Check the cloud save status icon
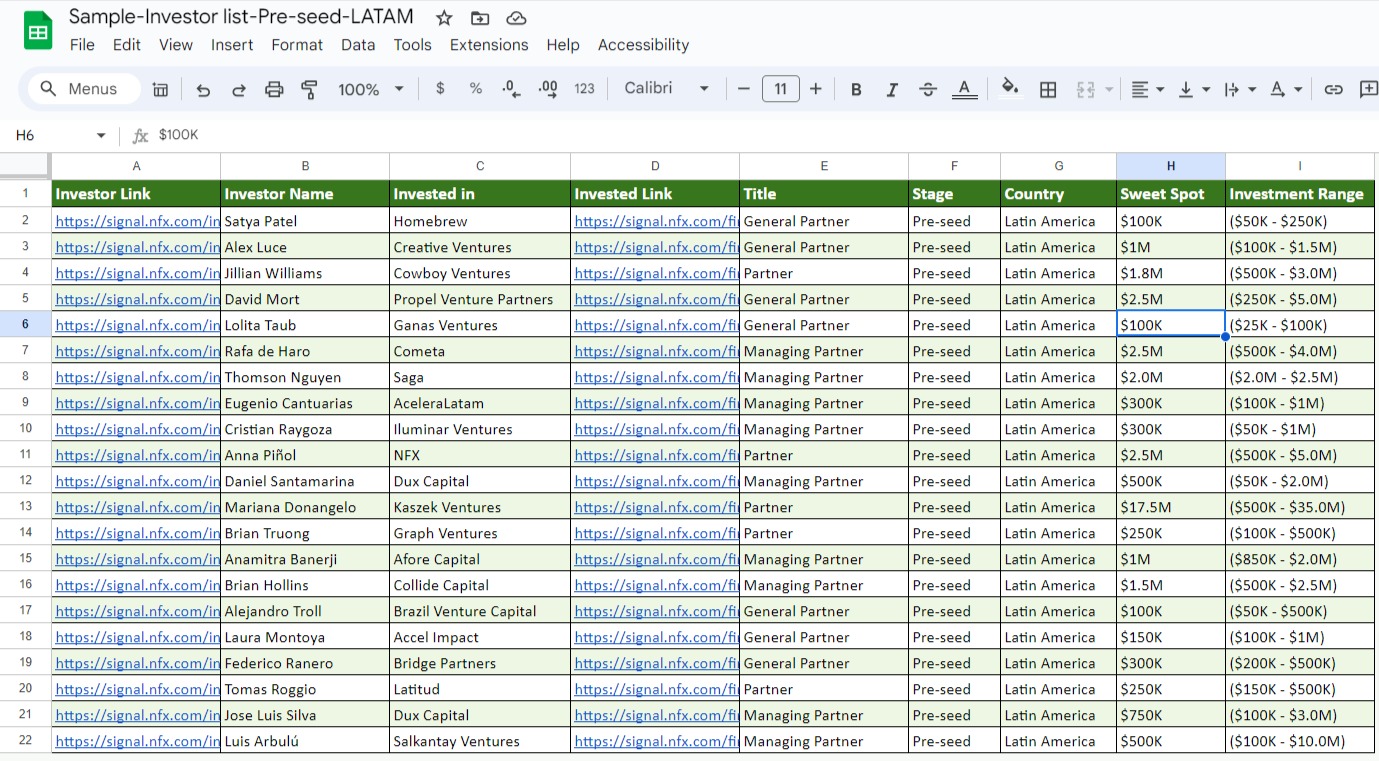The image size is (1379, 761). pos(516,18)
